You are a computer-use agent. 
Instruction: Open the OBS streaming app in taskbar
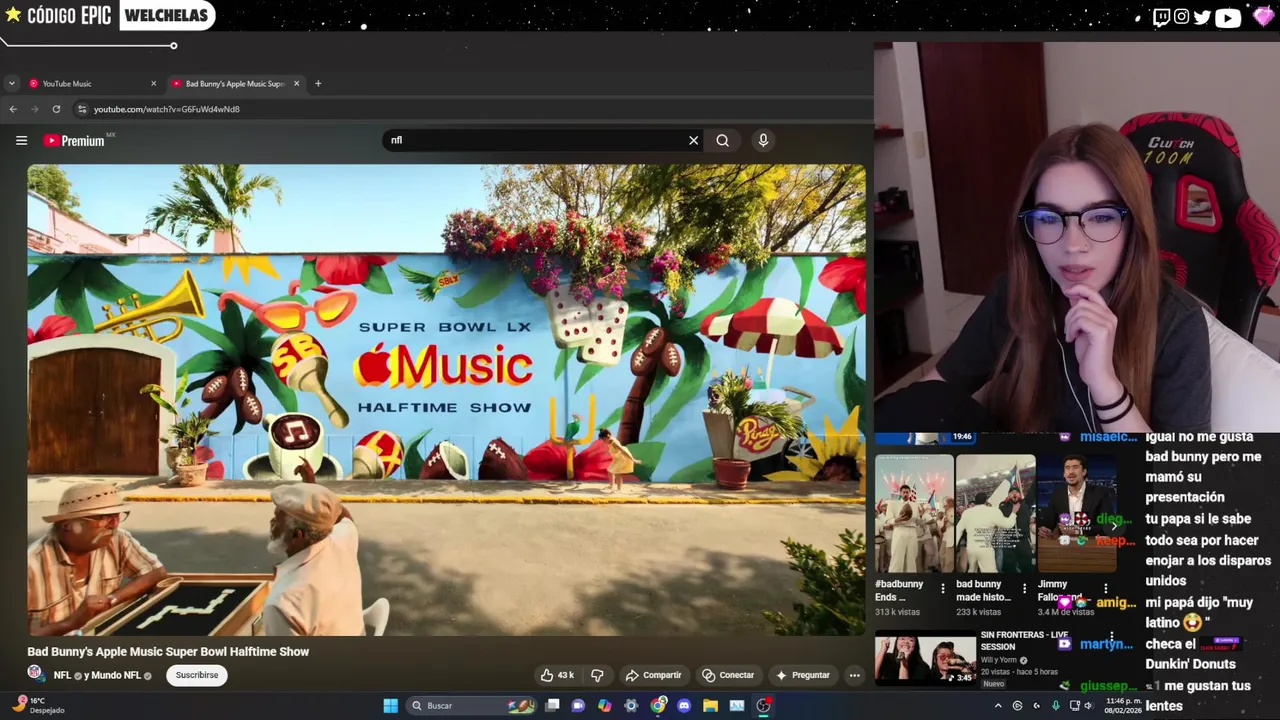click(x=763, y=706)
